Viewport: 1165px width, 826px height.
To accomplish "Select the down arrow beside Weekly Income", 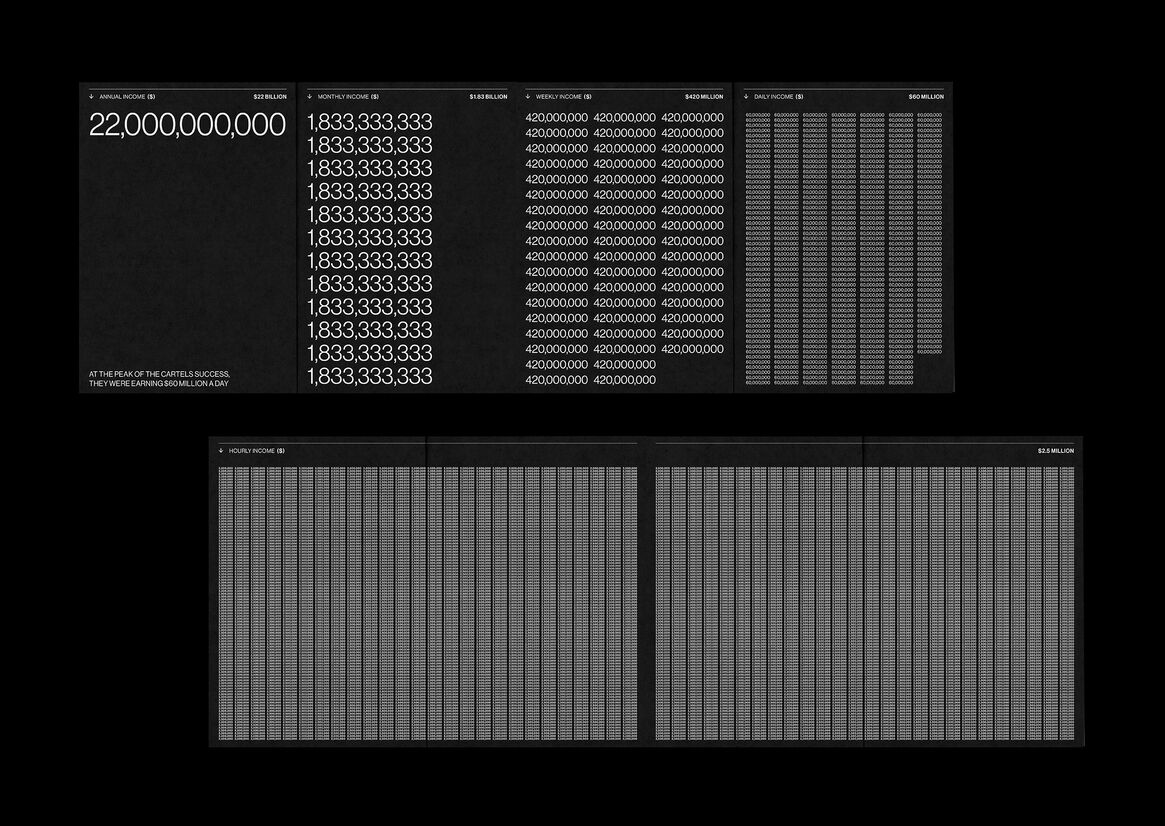I will tap(528, 97).
